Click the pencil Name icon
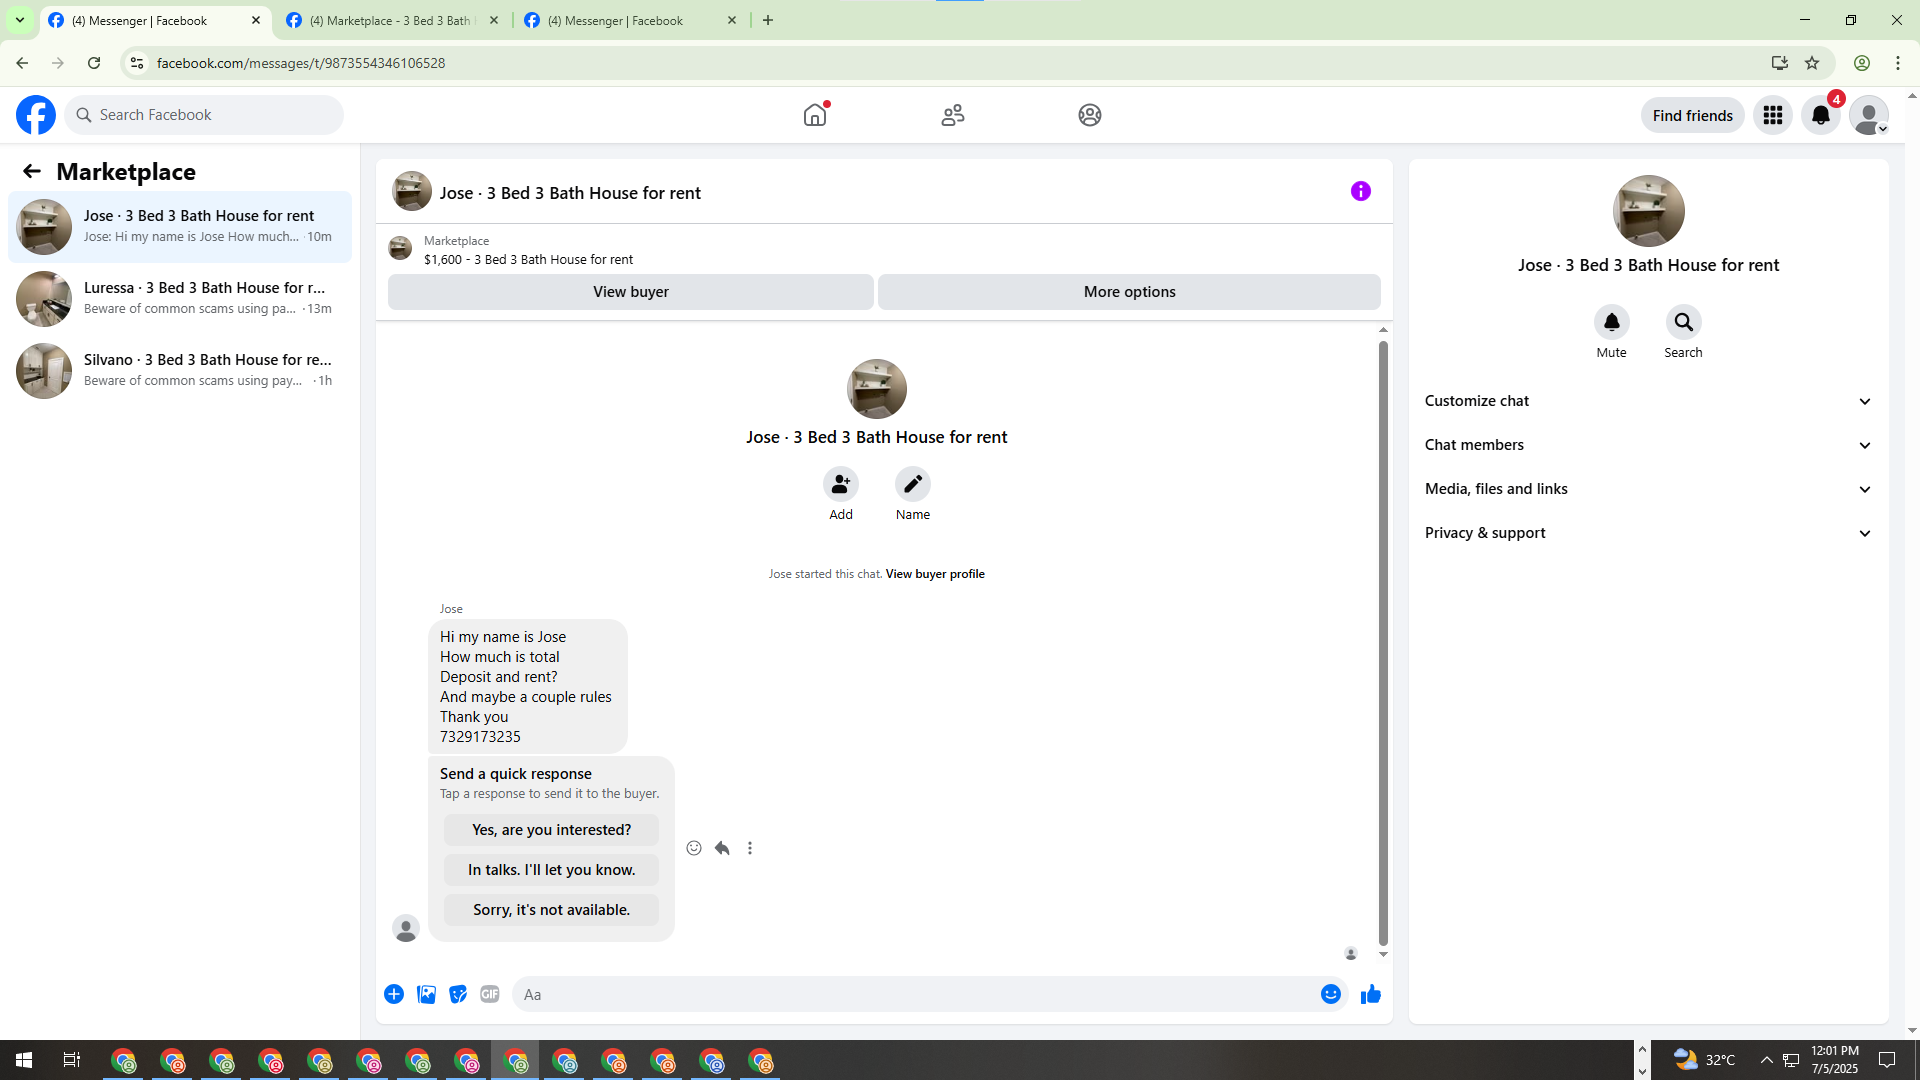This screenshot has height=1080, width=1920. pyautogui.click(x=912, y=484)
